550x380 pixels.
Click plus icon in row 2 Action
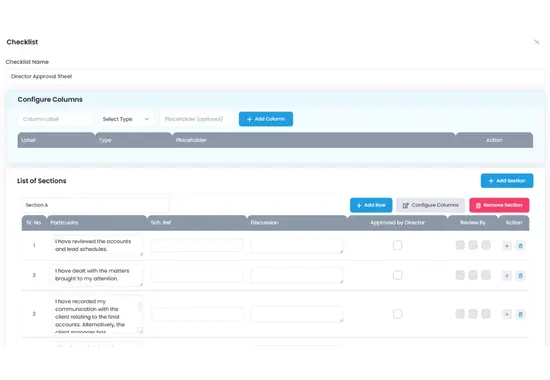pyautogui.click(x=507, y=275)
